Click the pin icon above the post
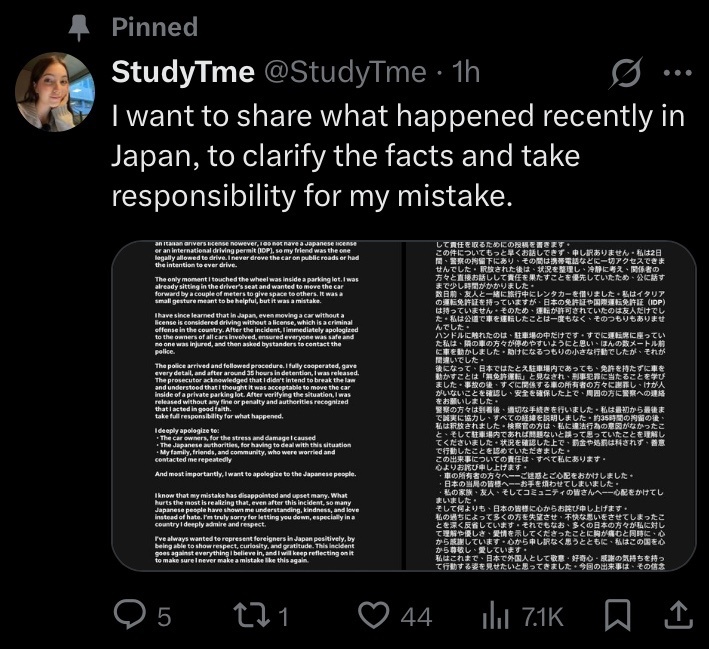Screen dimensions: 709x649 pyautogui.click(x=76, y=28)
